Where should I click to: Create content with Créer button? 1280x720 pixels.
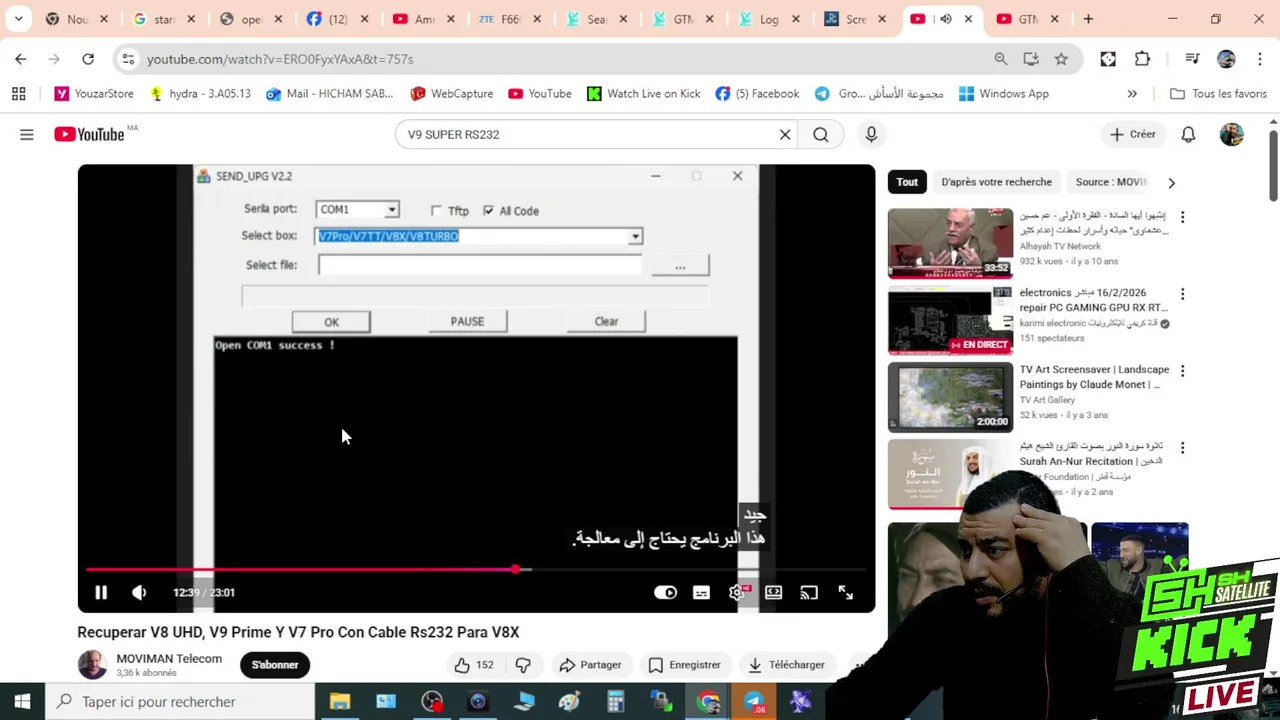1133,134
